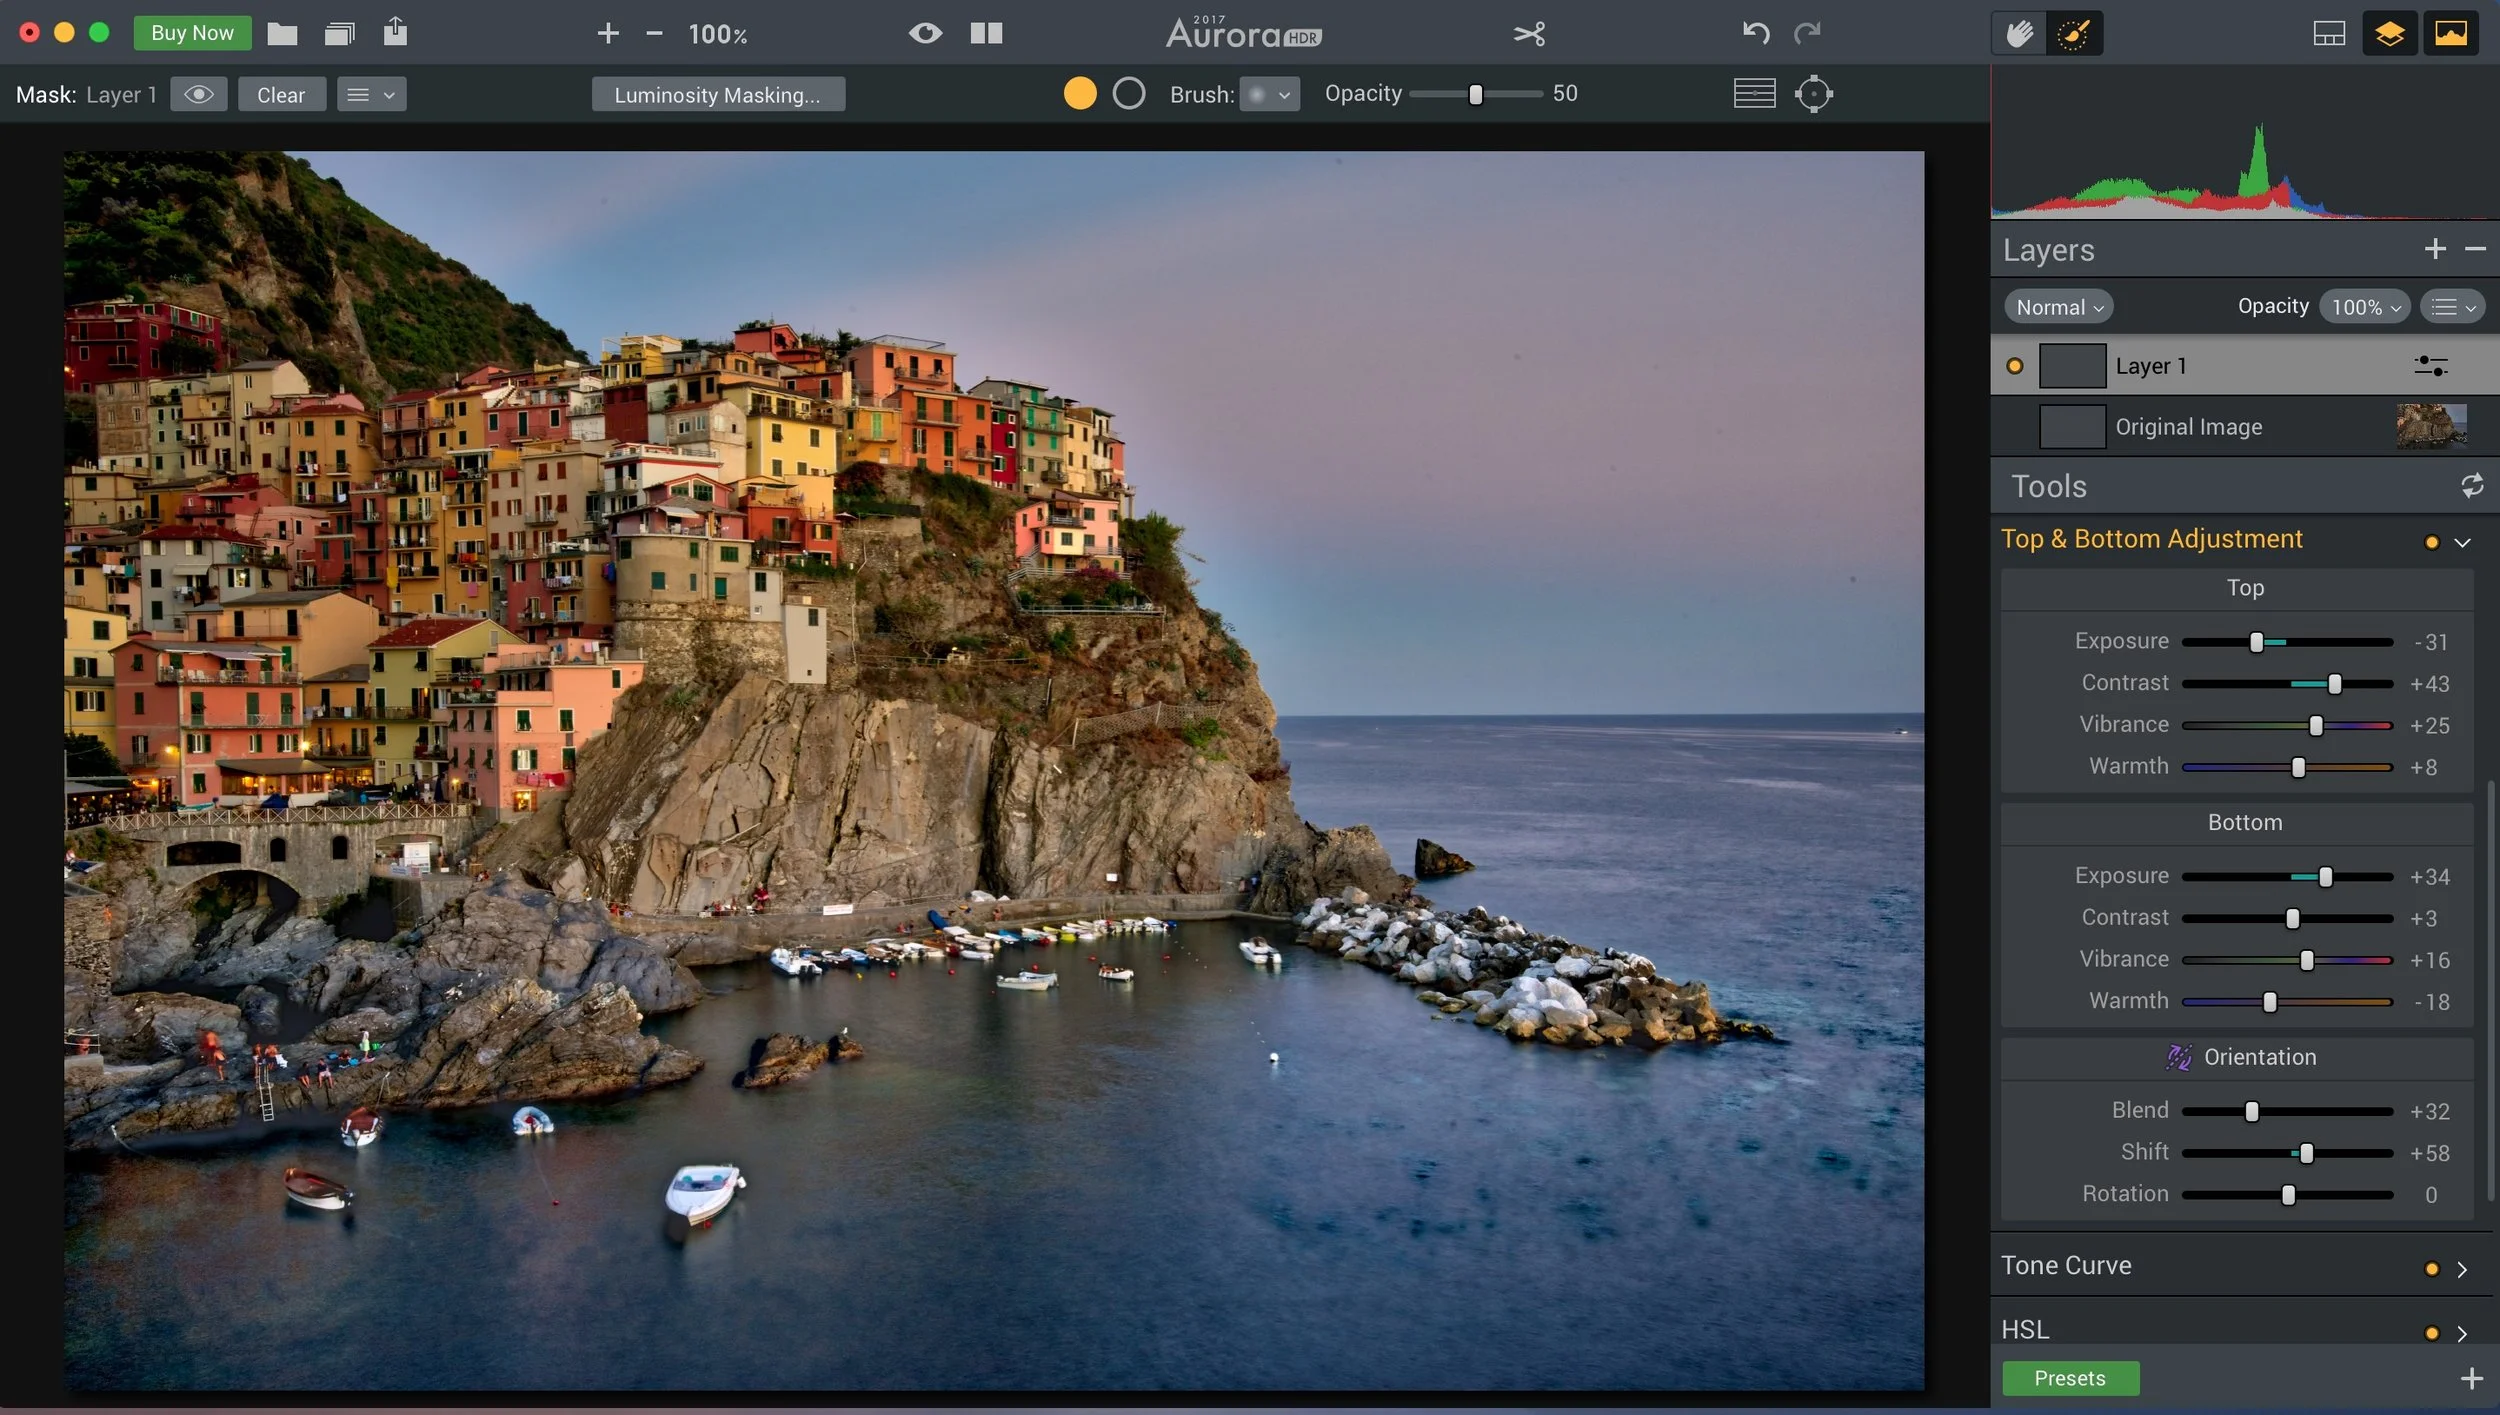Click the Luminosity Masking button
Viewport: 2500px width, 1415px height.
click(x=717, y=94)
